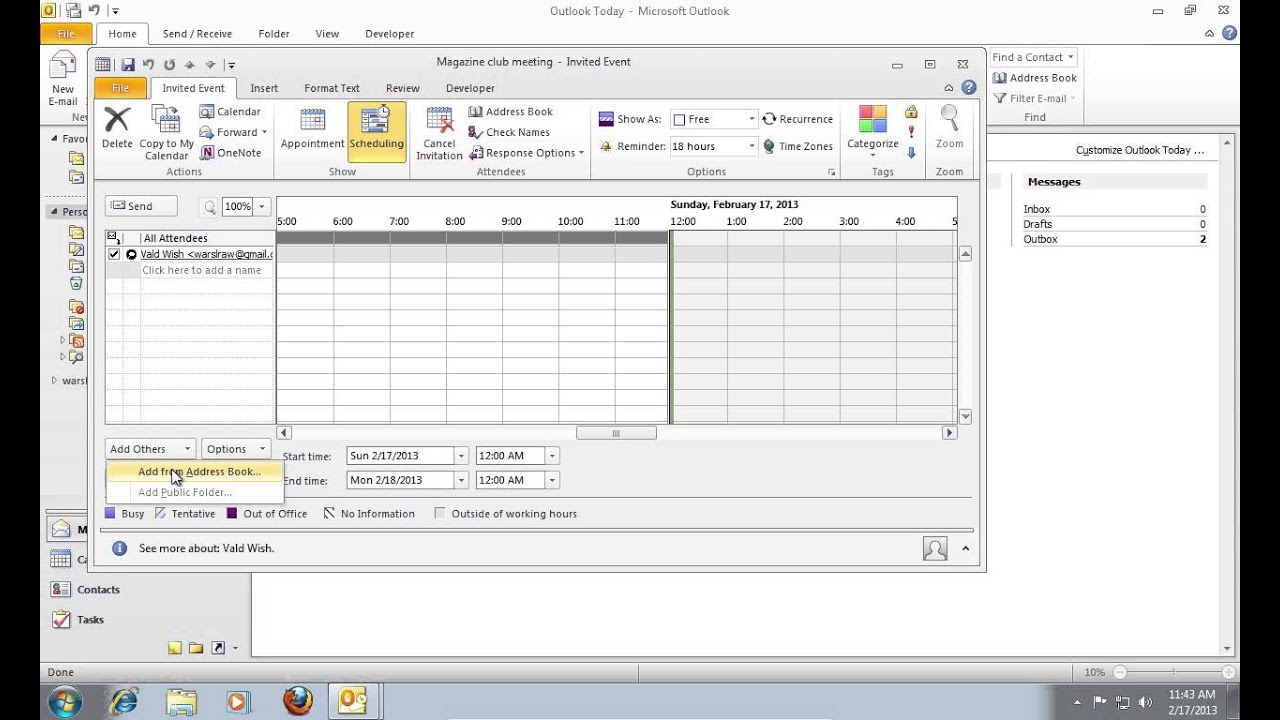Screen dimensions: 1280x720
Task: Open End time 12:00 AM dropdown
Action: tap(551, 480)
